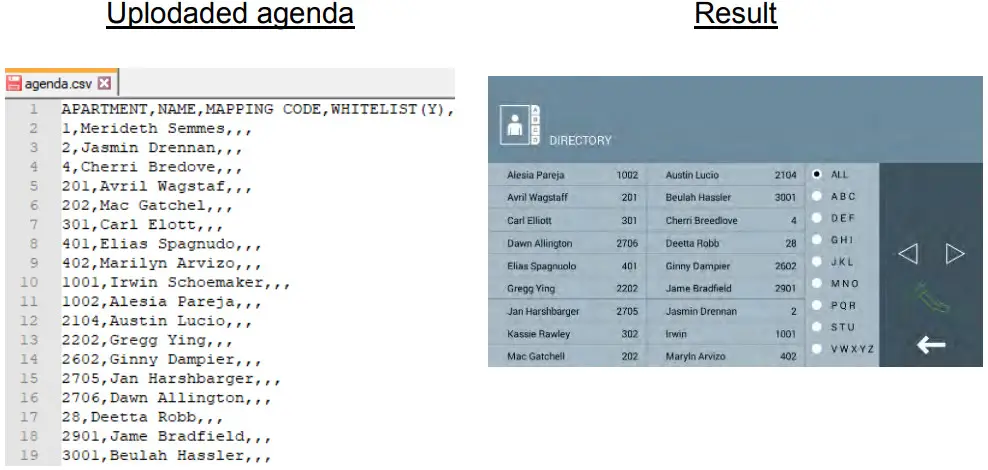Click the CSV line '2705,Jan Harshbarger,,,'

tap(171, 379)
